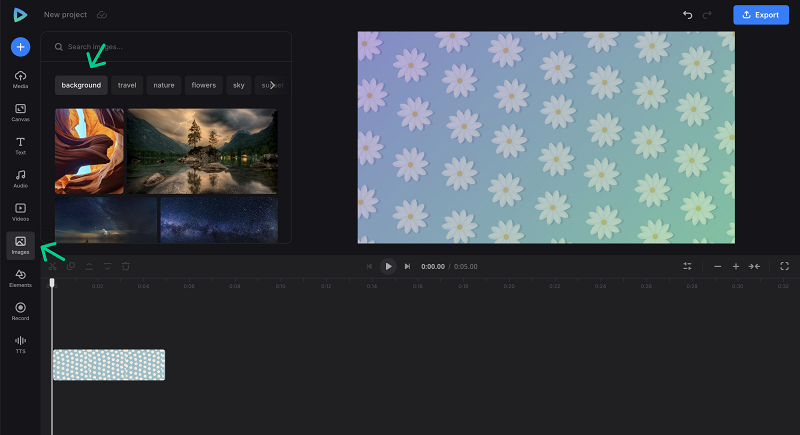Viewport: 800px width, 435px height.
Task: Open the Record sidebar panel
Action: pos(20,312)
